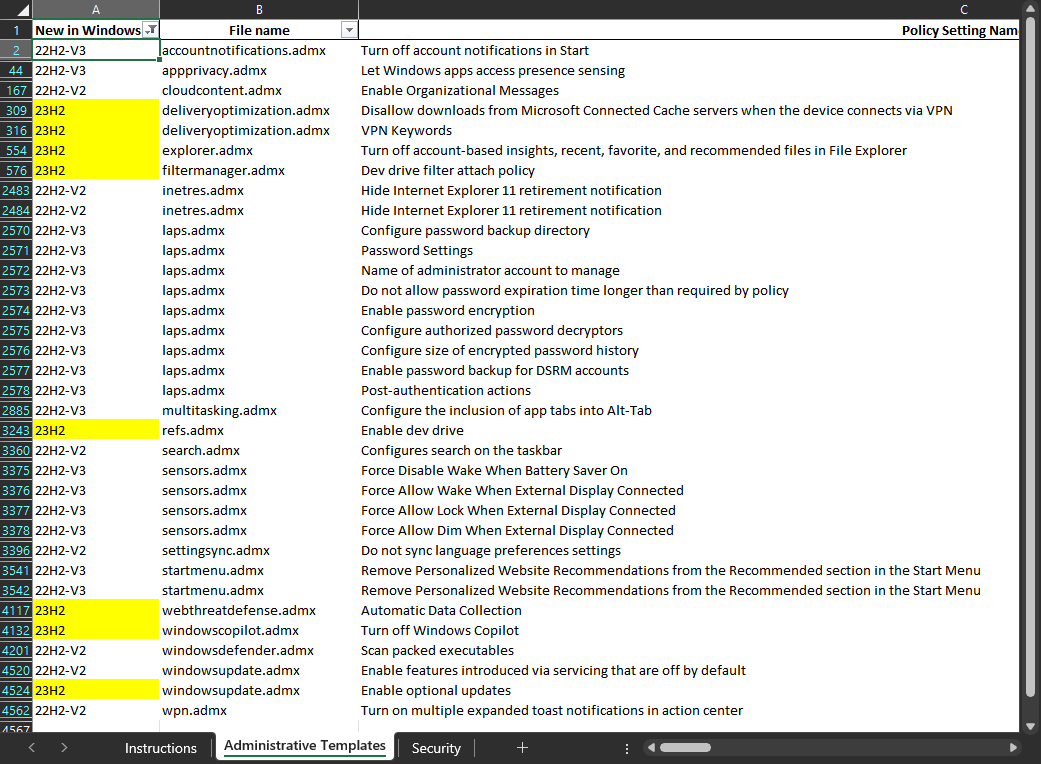Click the 'VPN Keywords' cell
Image resolution: width=1041 pixels, height=764 pixels.
pyautogui.click(x=688, y=130)
